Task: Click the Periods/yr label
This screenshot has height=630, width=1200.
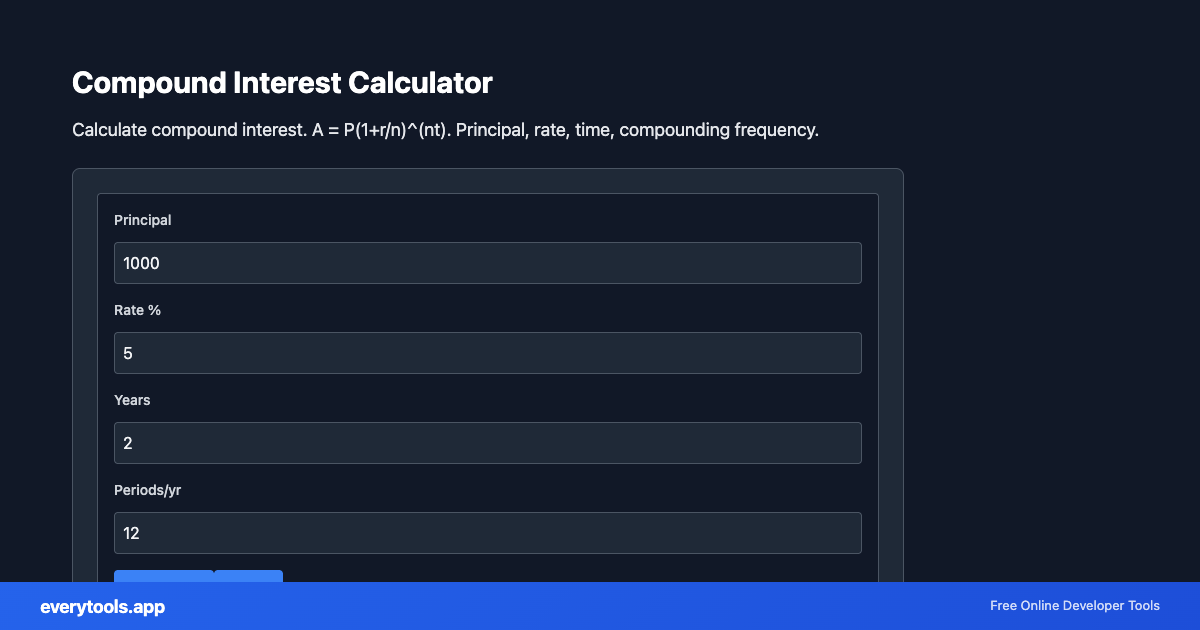Action: click(x=147, y=490)
